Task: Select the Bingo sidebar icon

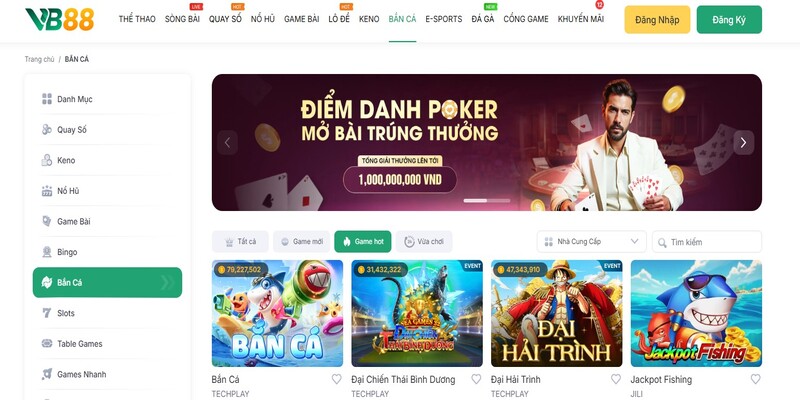Action: click(x=47, y=252)
